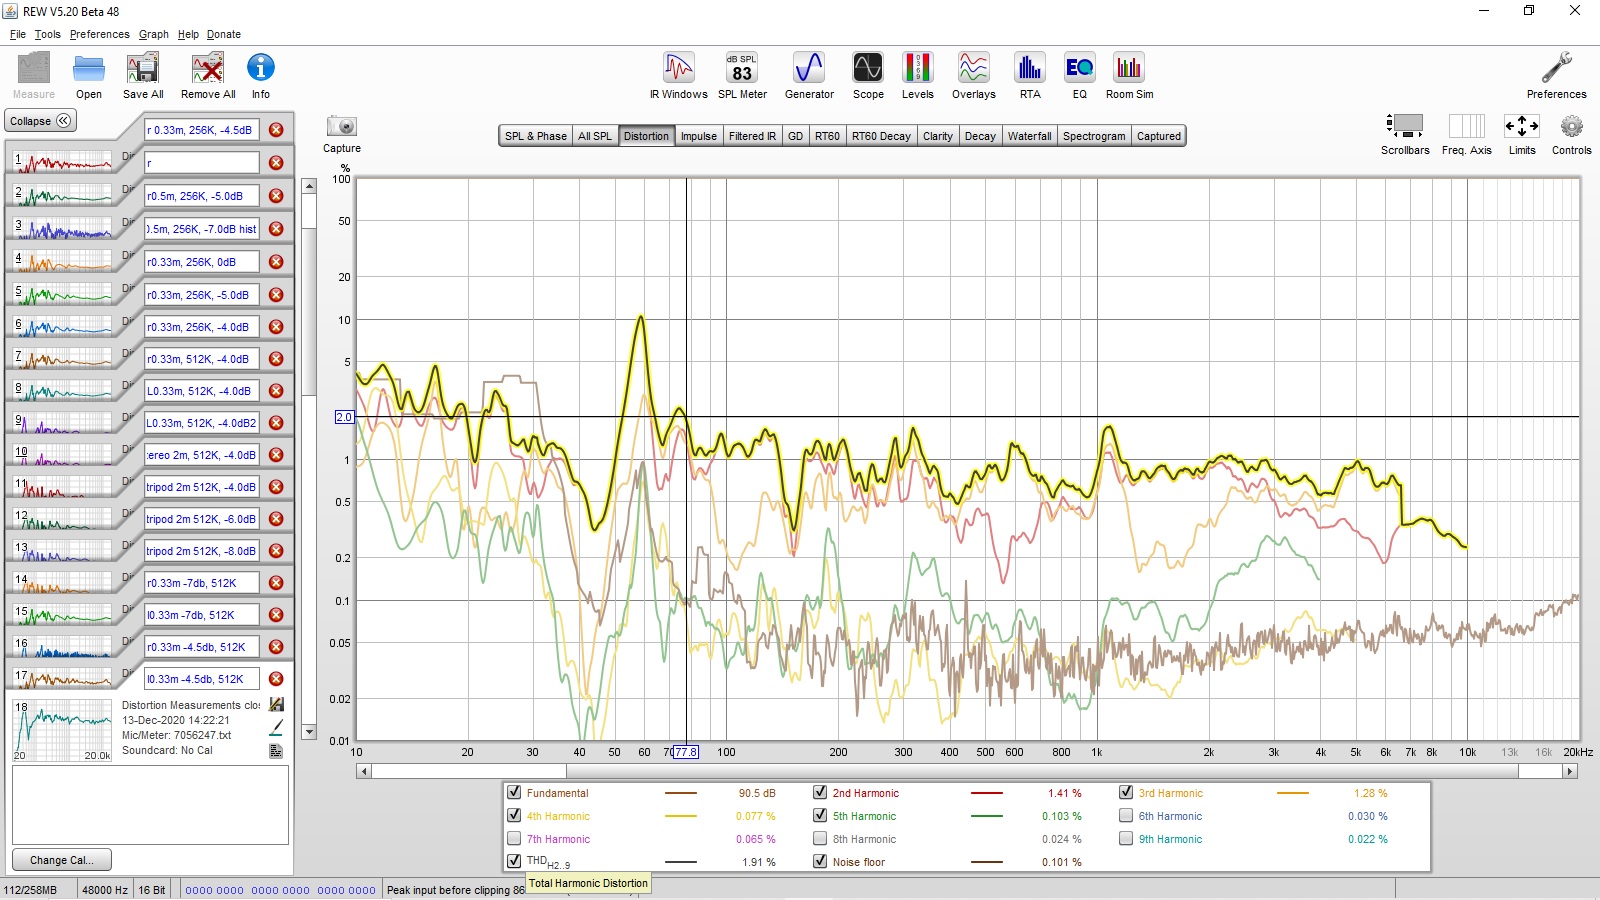Capture graph with camera icon
Image resolution: width=1600 pixels, height=900 pixels.
tap(342, 126)
